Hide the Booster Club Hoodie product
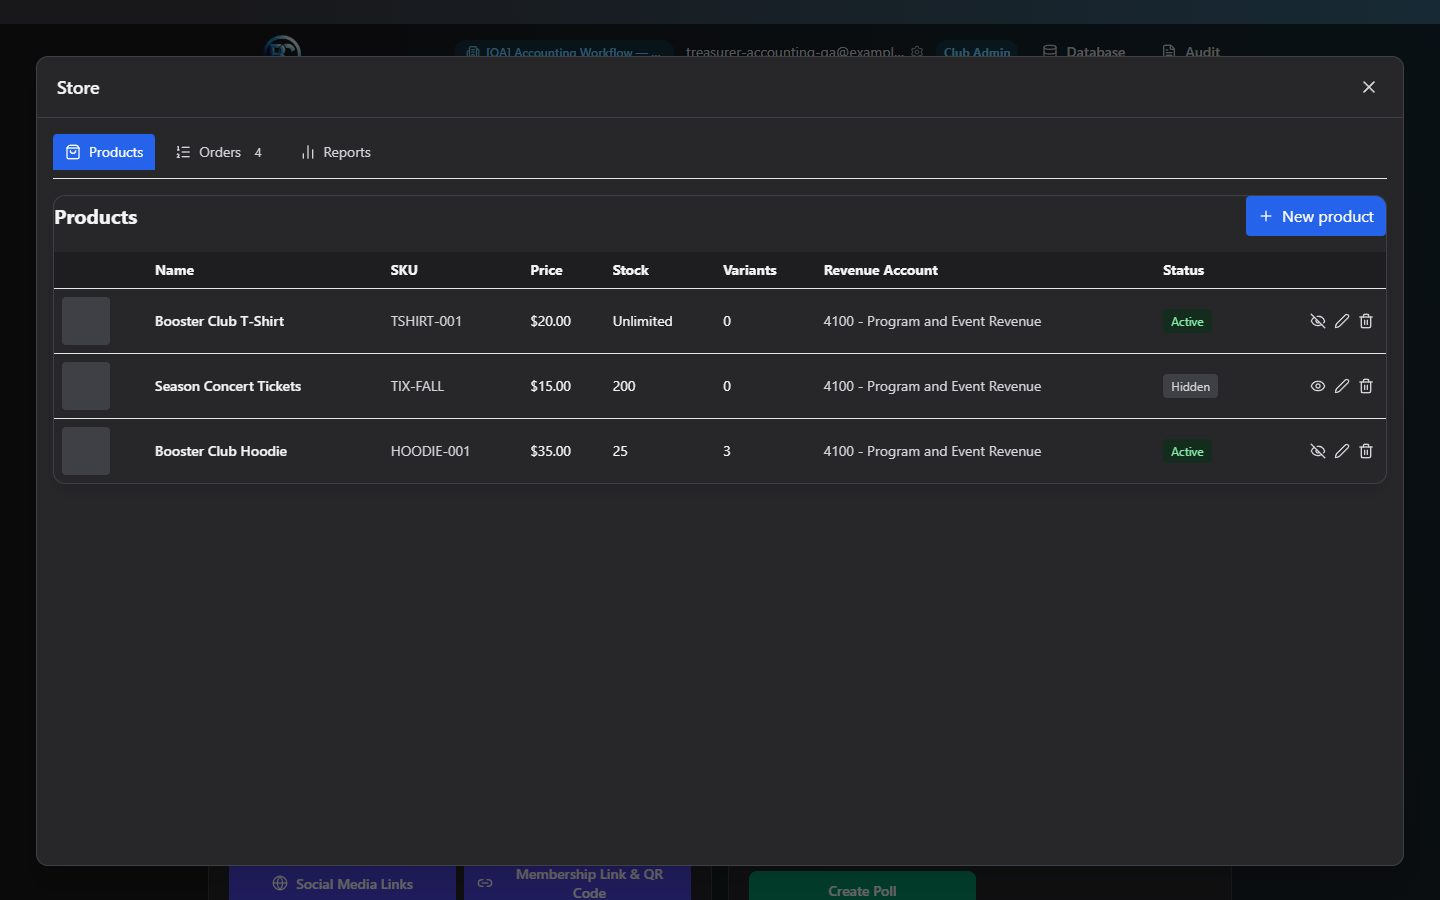Image resolution: width=1440 pixels, height=900 pixels. (x=1318, y=451)
